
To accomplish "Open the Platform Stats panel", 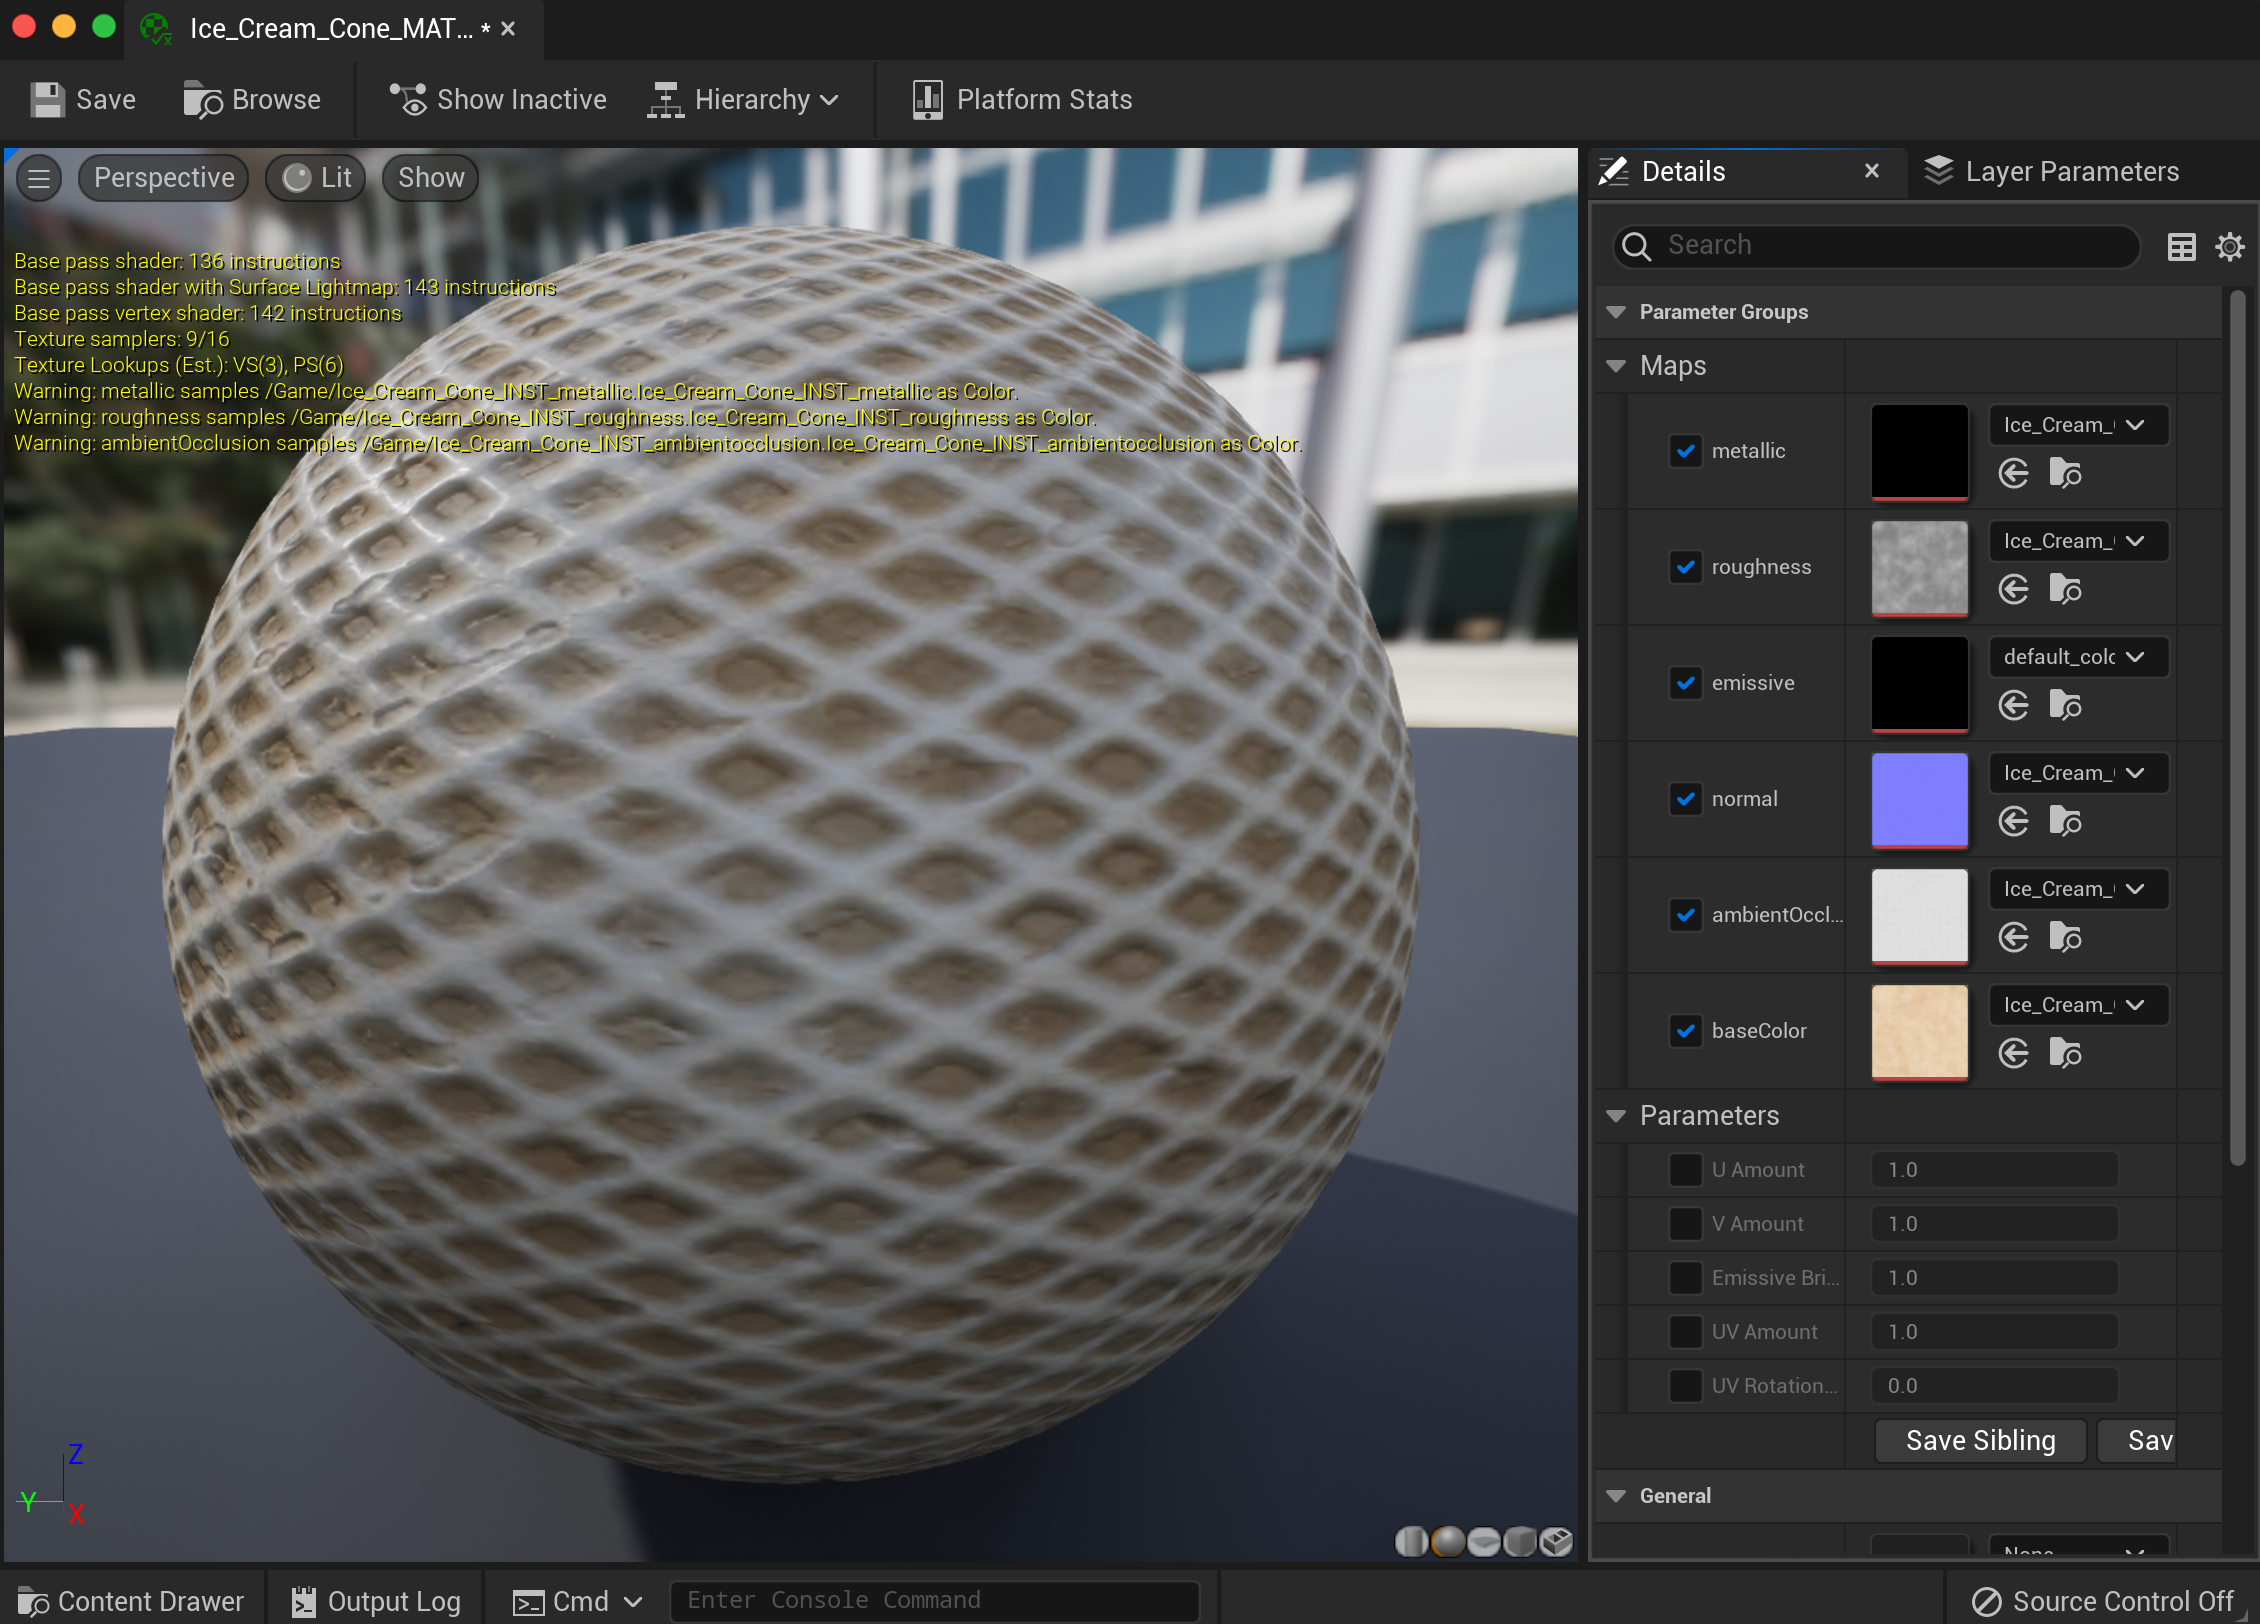I will point(1022,100).
